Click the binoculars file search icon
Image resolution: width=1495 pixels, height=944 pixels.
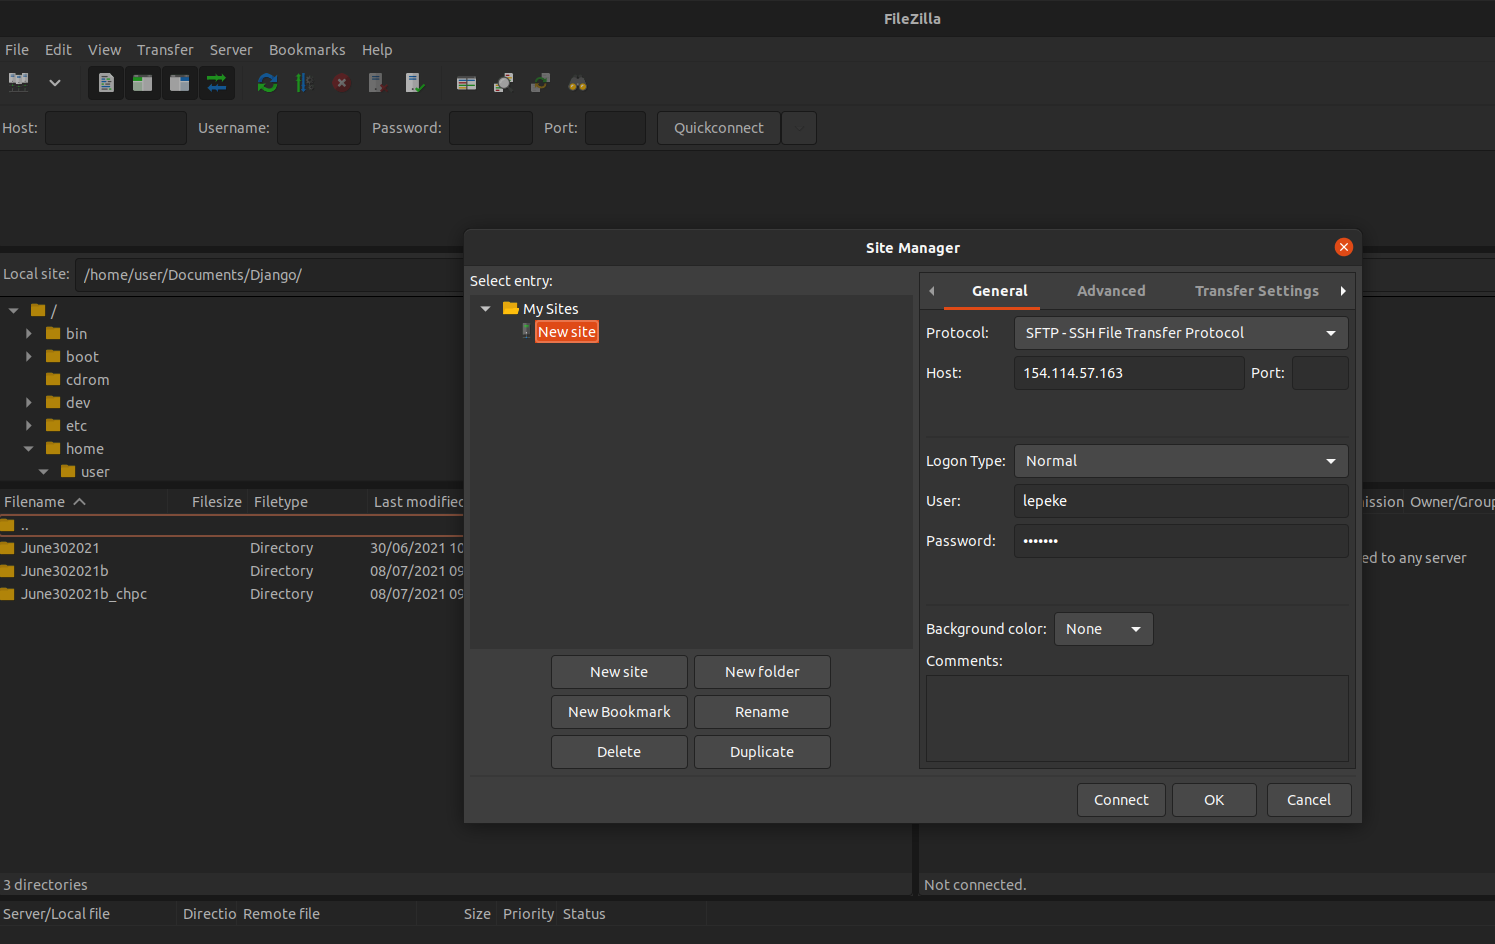pos(577,83)
